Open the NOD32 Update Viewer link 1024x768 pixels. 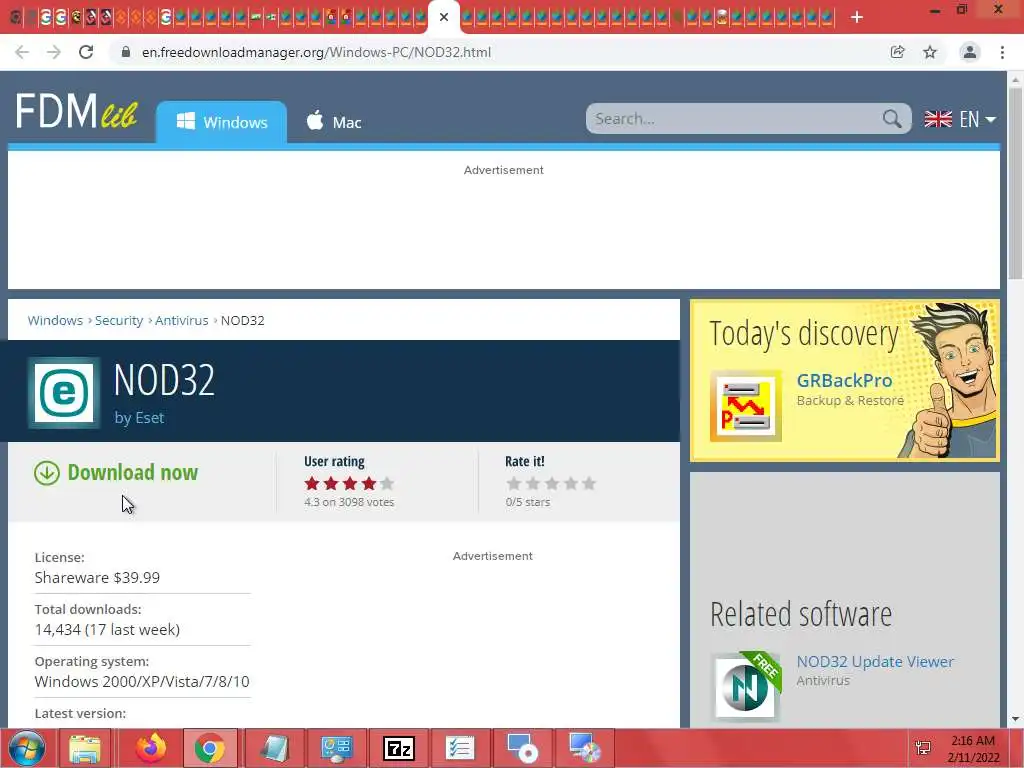875,662
